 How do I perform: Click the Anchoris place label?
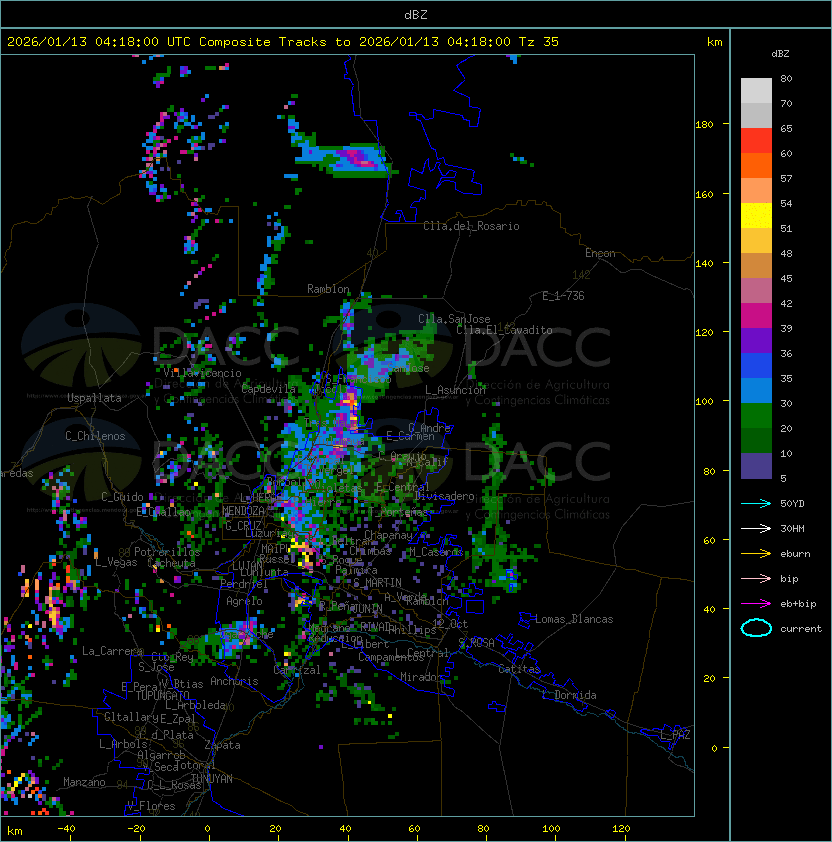tap(234, 681)
